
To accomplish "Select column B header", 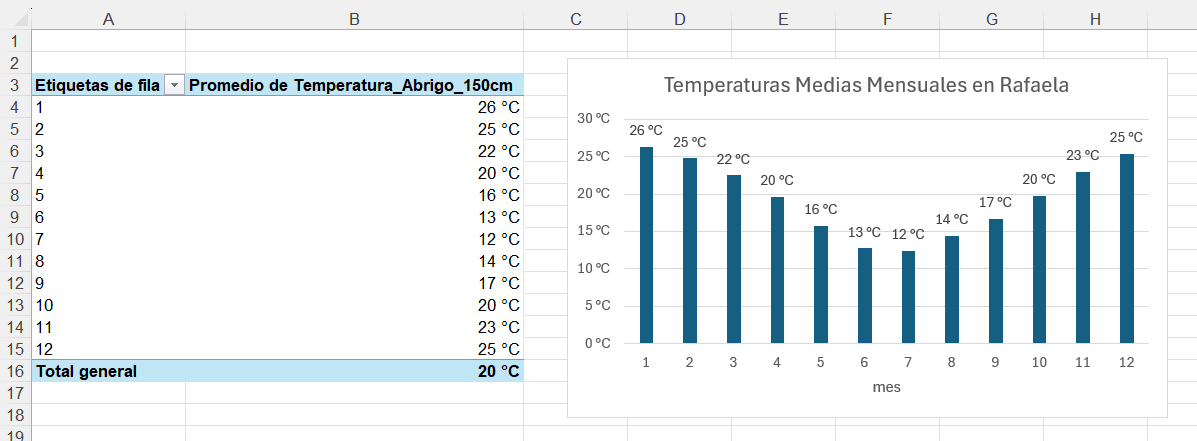I will click(x=354, y=20).
